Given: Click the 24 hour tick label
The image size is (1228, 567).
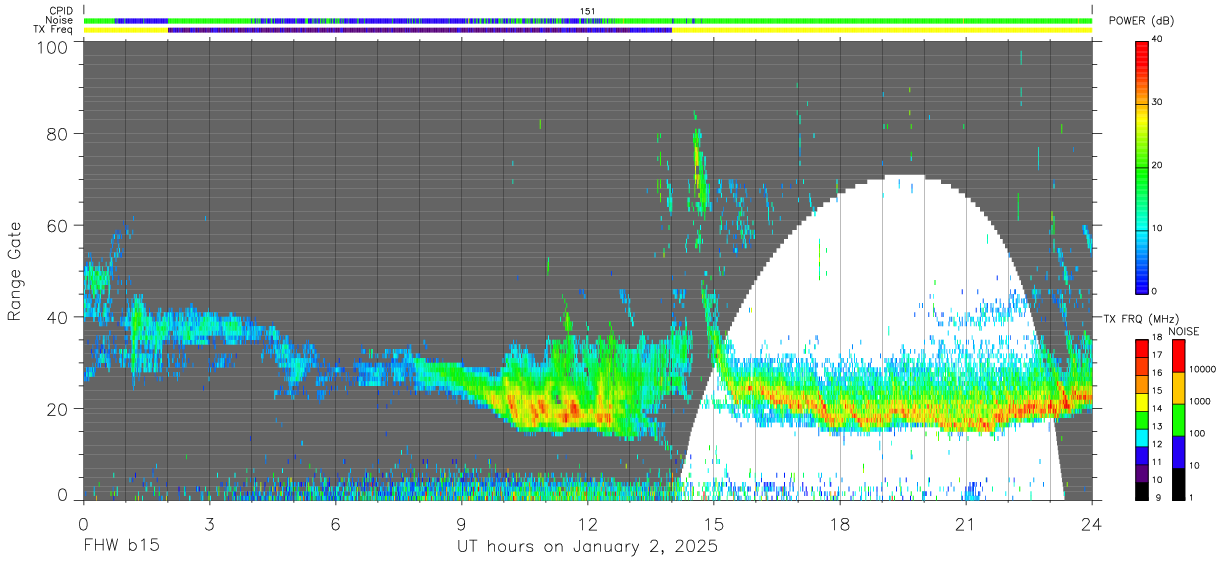Looking at the screenshot, I should (1091, 524).
